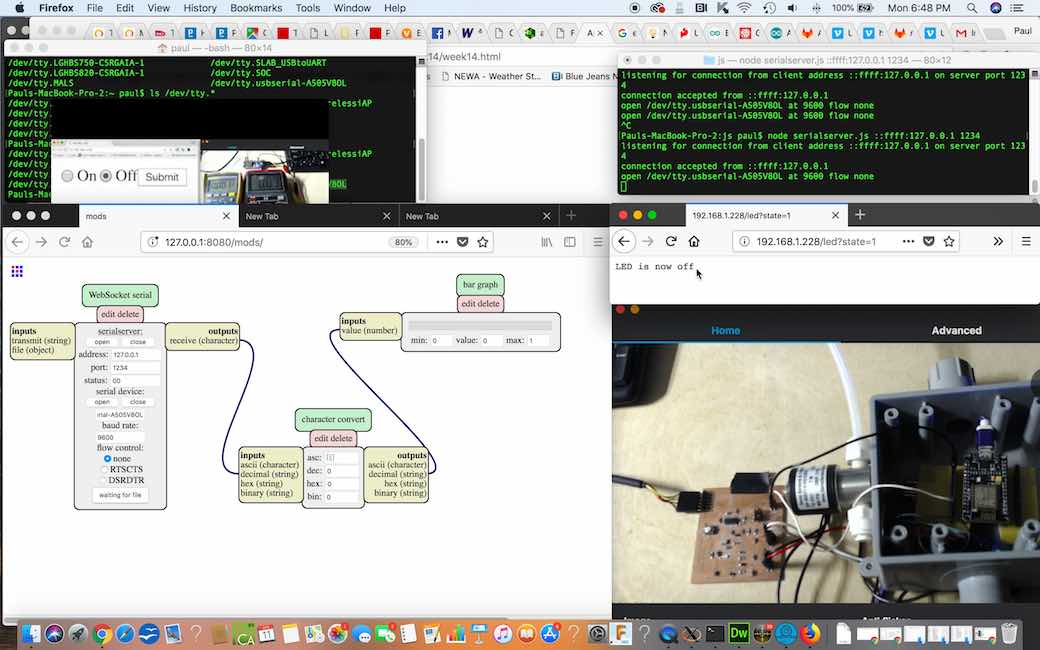Open the Bookmarks menu
The height and width of the screenshot is (650, 1040).
[x=256, y=8]
